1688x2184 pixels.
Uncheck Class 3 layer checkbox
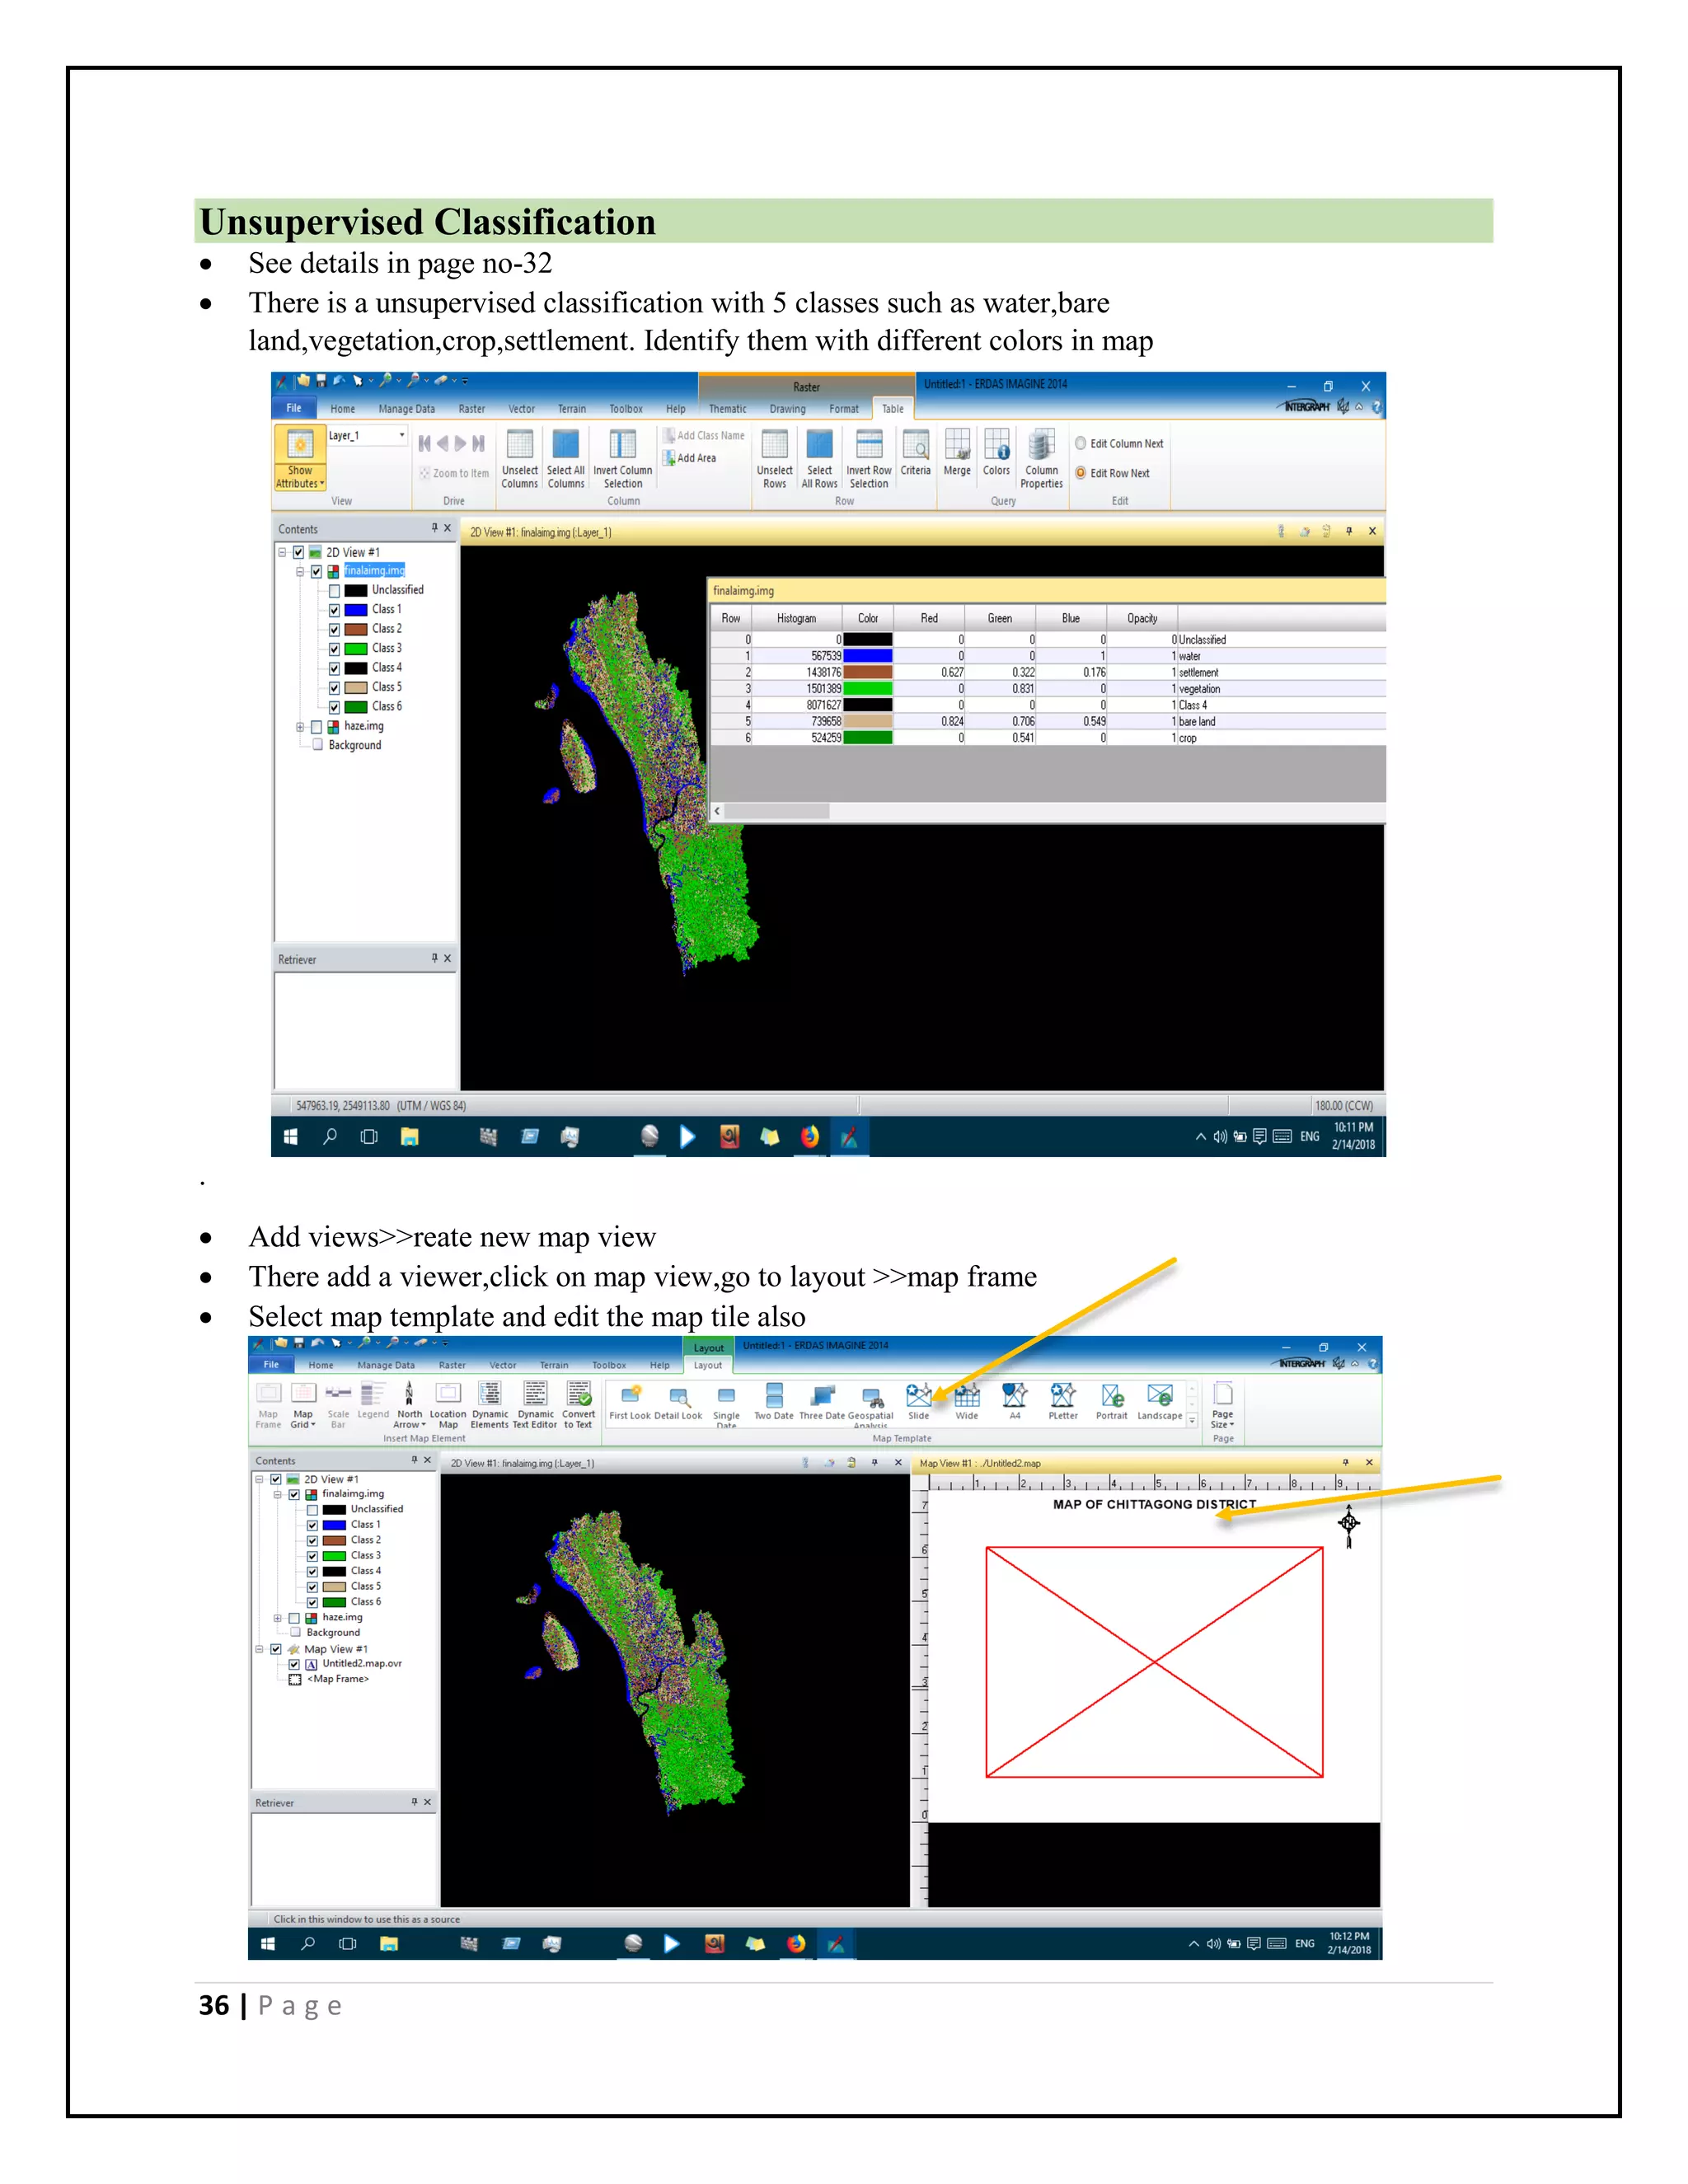coord(335,649)
